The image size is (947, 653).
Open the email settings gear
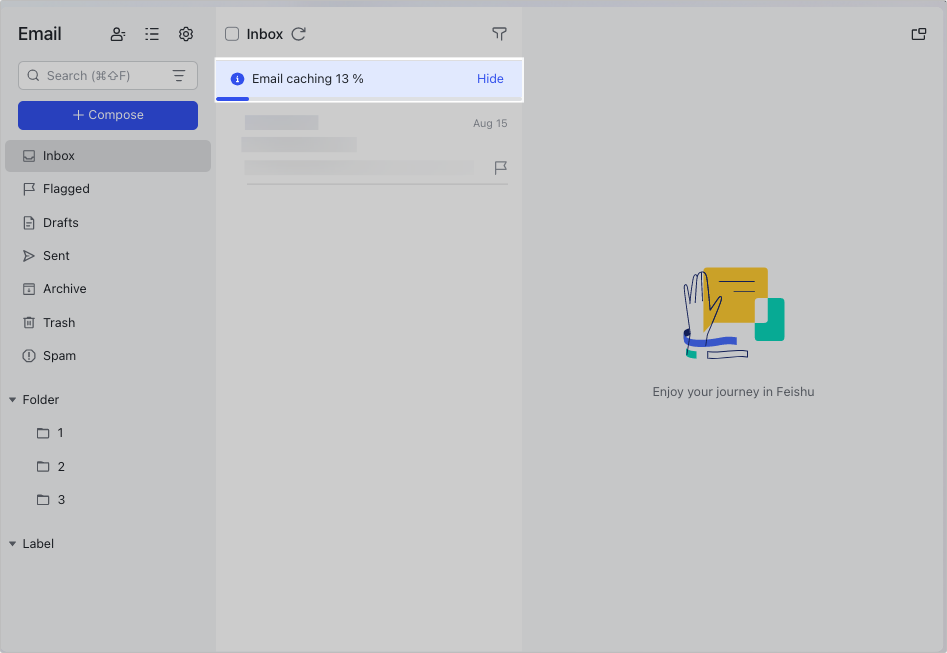click(x=185, y=33)
